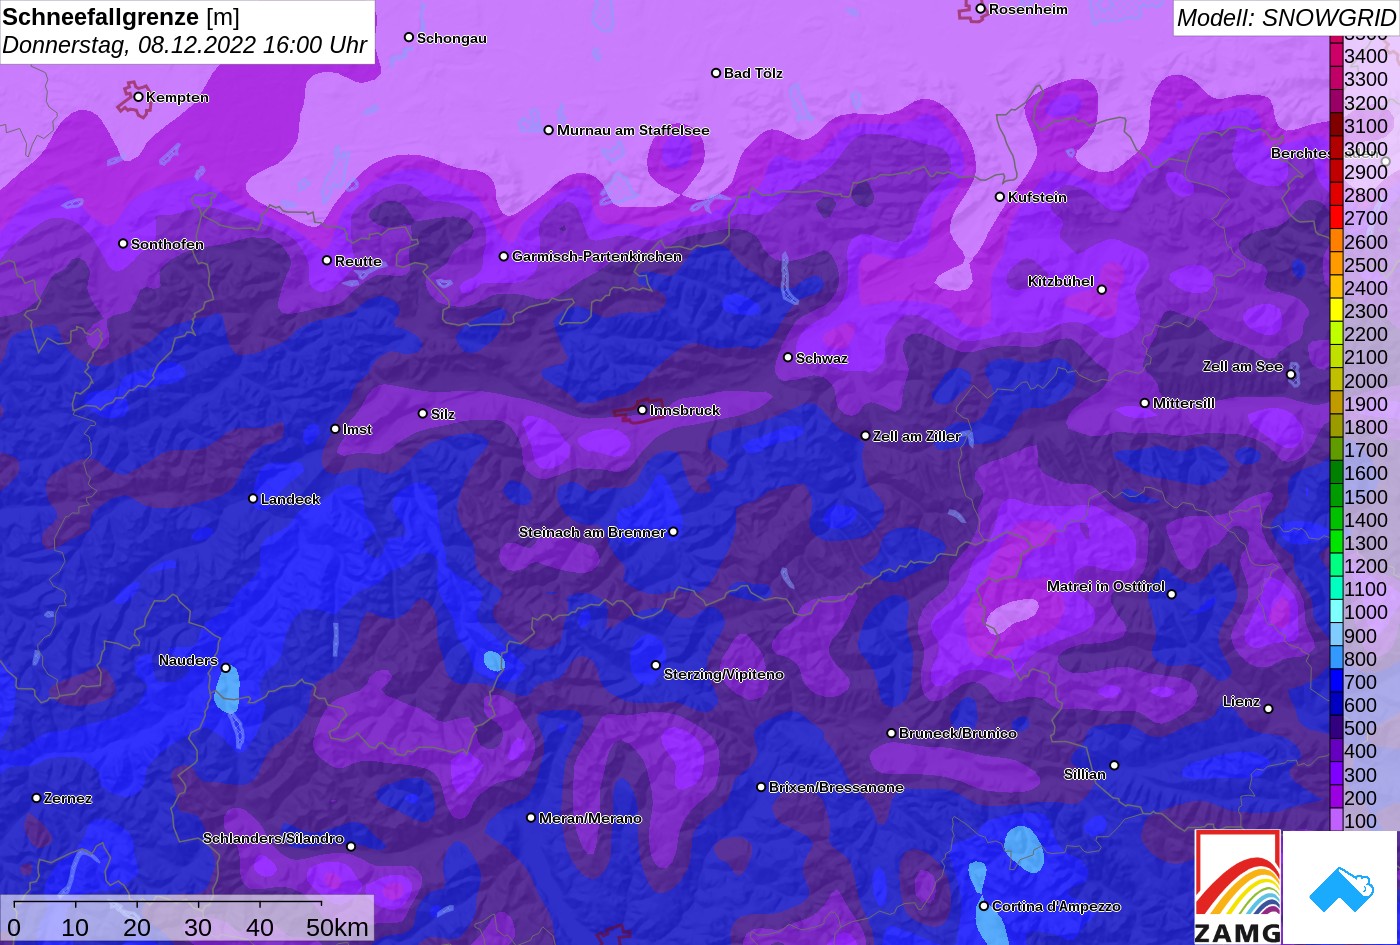Click the ZAMG logo
The width and height of the screenshot is (1400, 945).
tap(1238, 887)
